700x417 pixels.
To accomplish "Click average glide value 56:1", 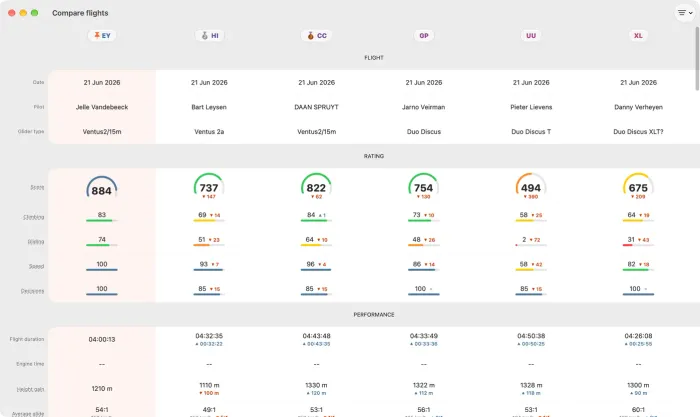I will click(424, 409).
